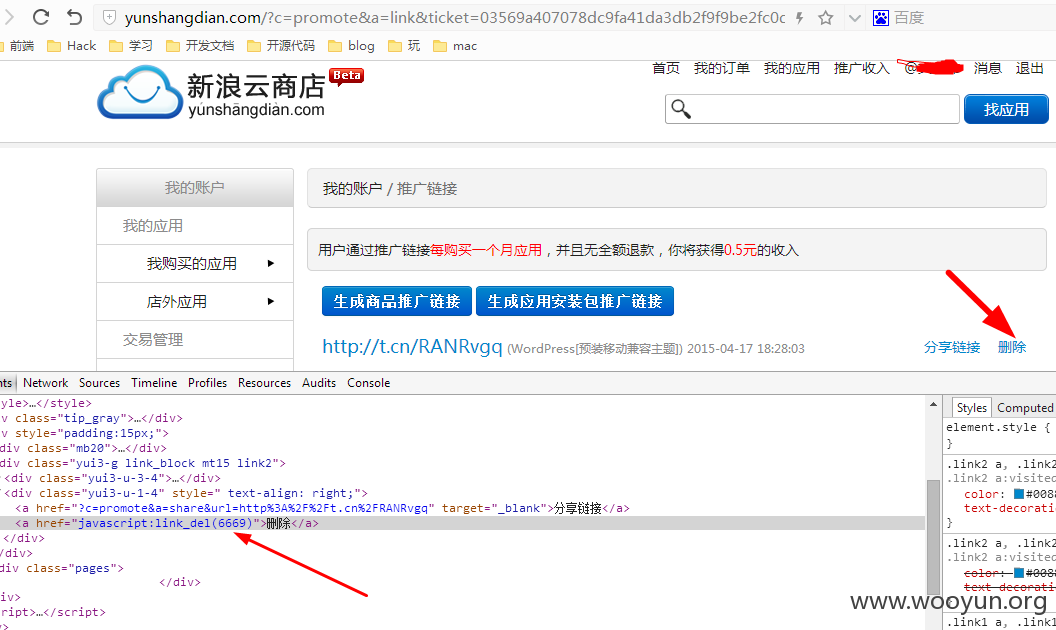Switch to the Resources devtools tab
The image size is (1056, 630).
[264, 383]
